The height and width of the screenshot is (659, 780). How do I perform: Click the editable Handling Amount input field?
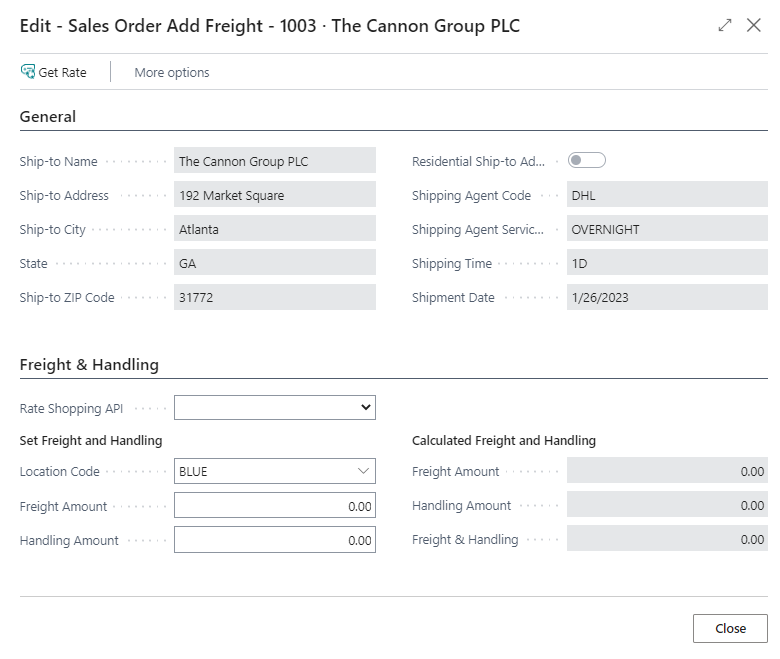(274, 540)
